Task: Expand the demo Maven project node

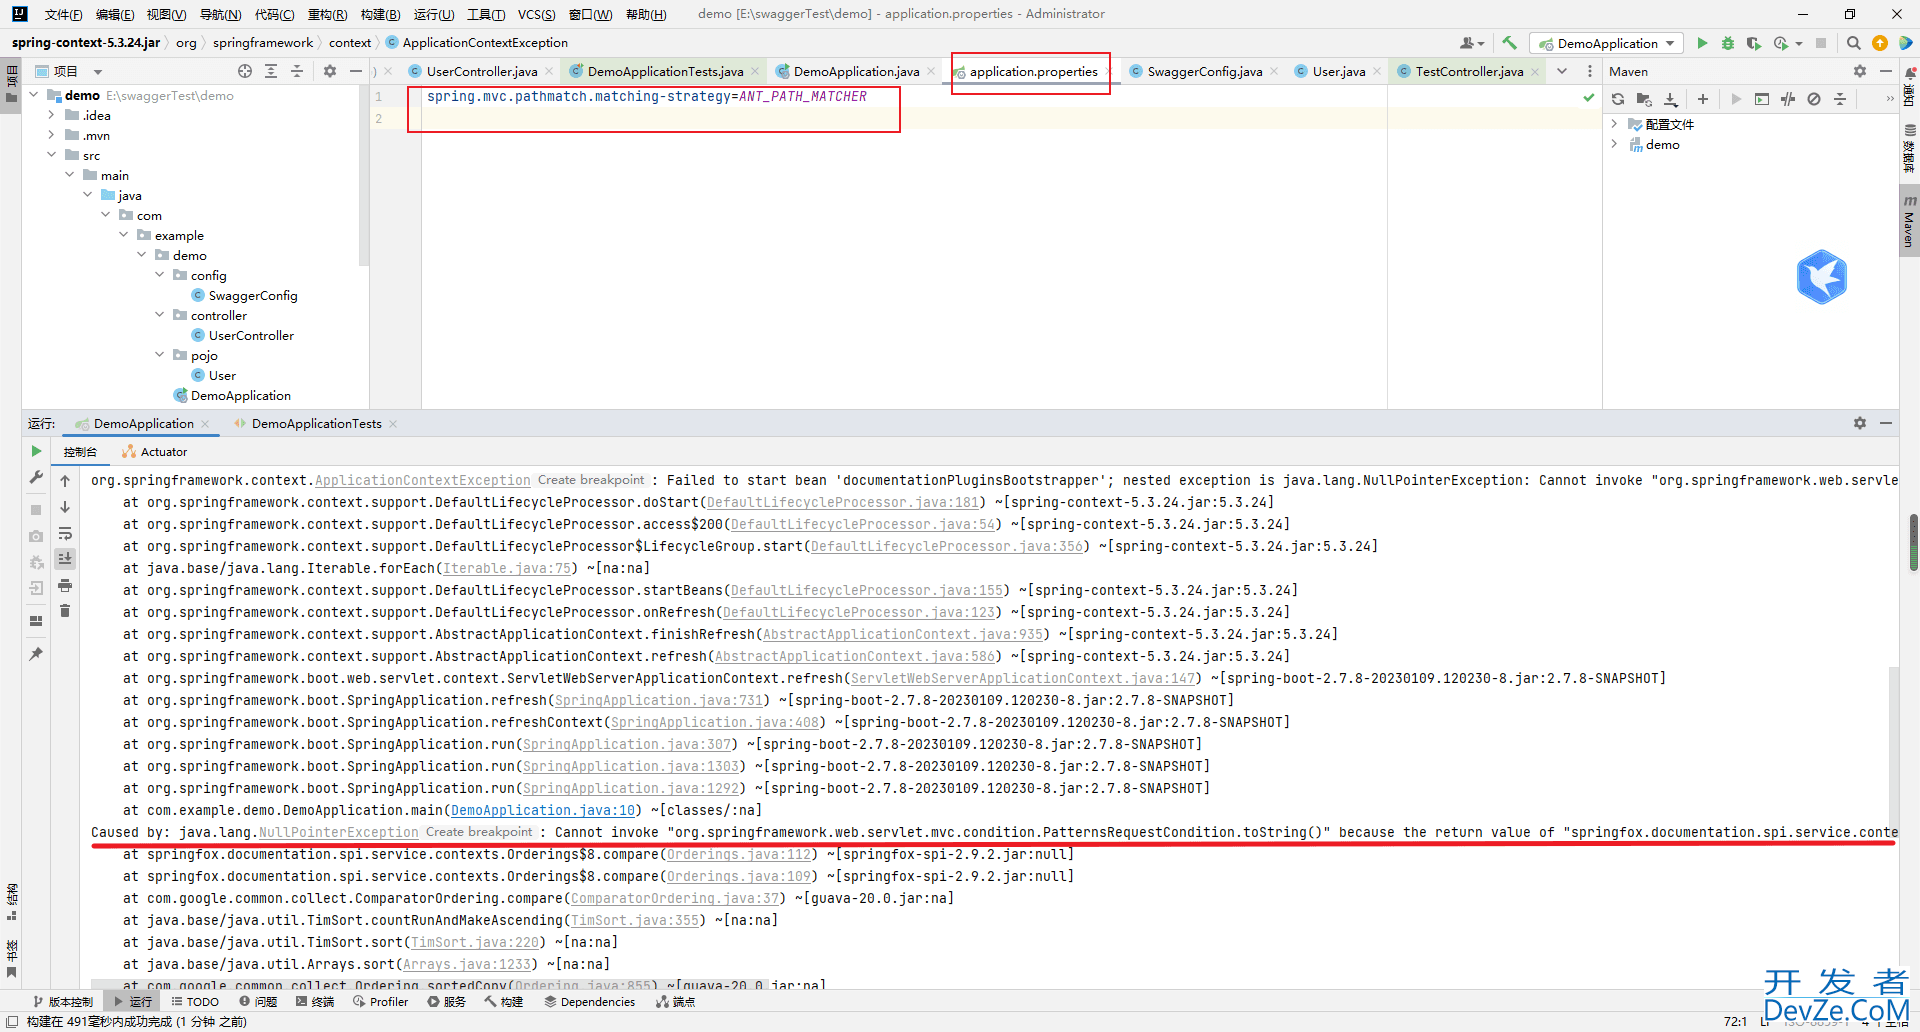Action: coord(1614,144)
